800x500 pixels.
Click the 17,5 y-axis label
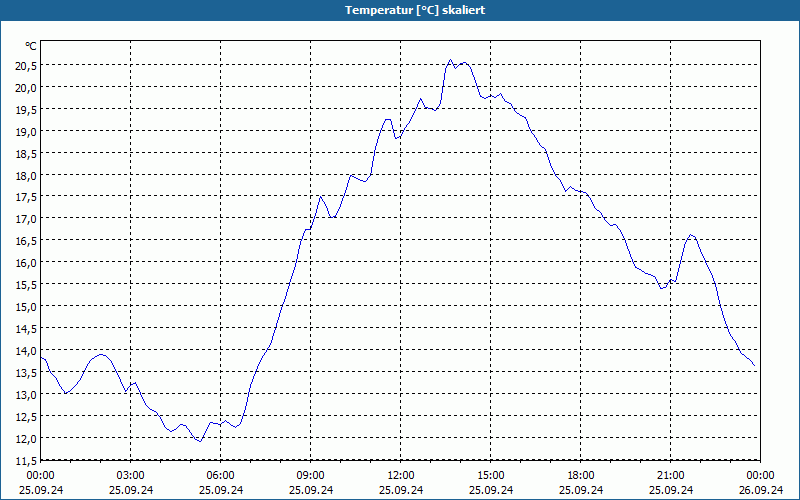(x=27, y=197)
